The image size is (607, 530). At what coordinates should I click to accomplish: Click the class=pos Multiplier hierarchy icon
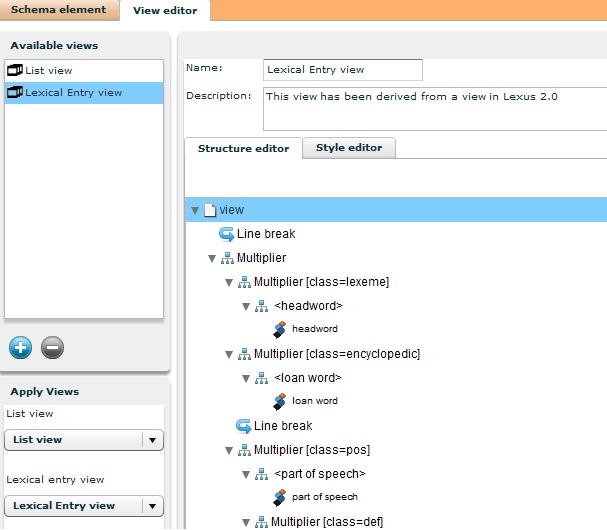point(244,450)
